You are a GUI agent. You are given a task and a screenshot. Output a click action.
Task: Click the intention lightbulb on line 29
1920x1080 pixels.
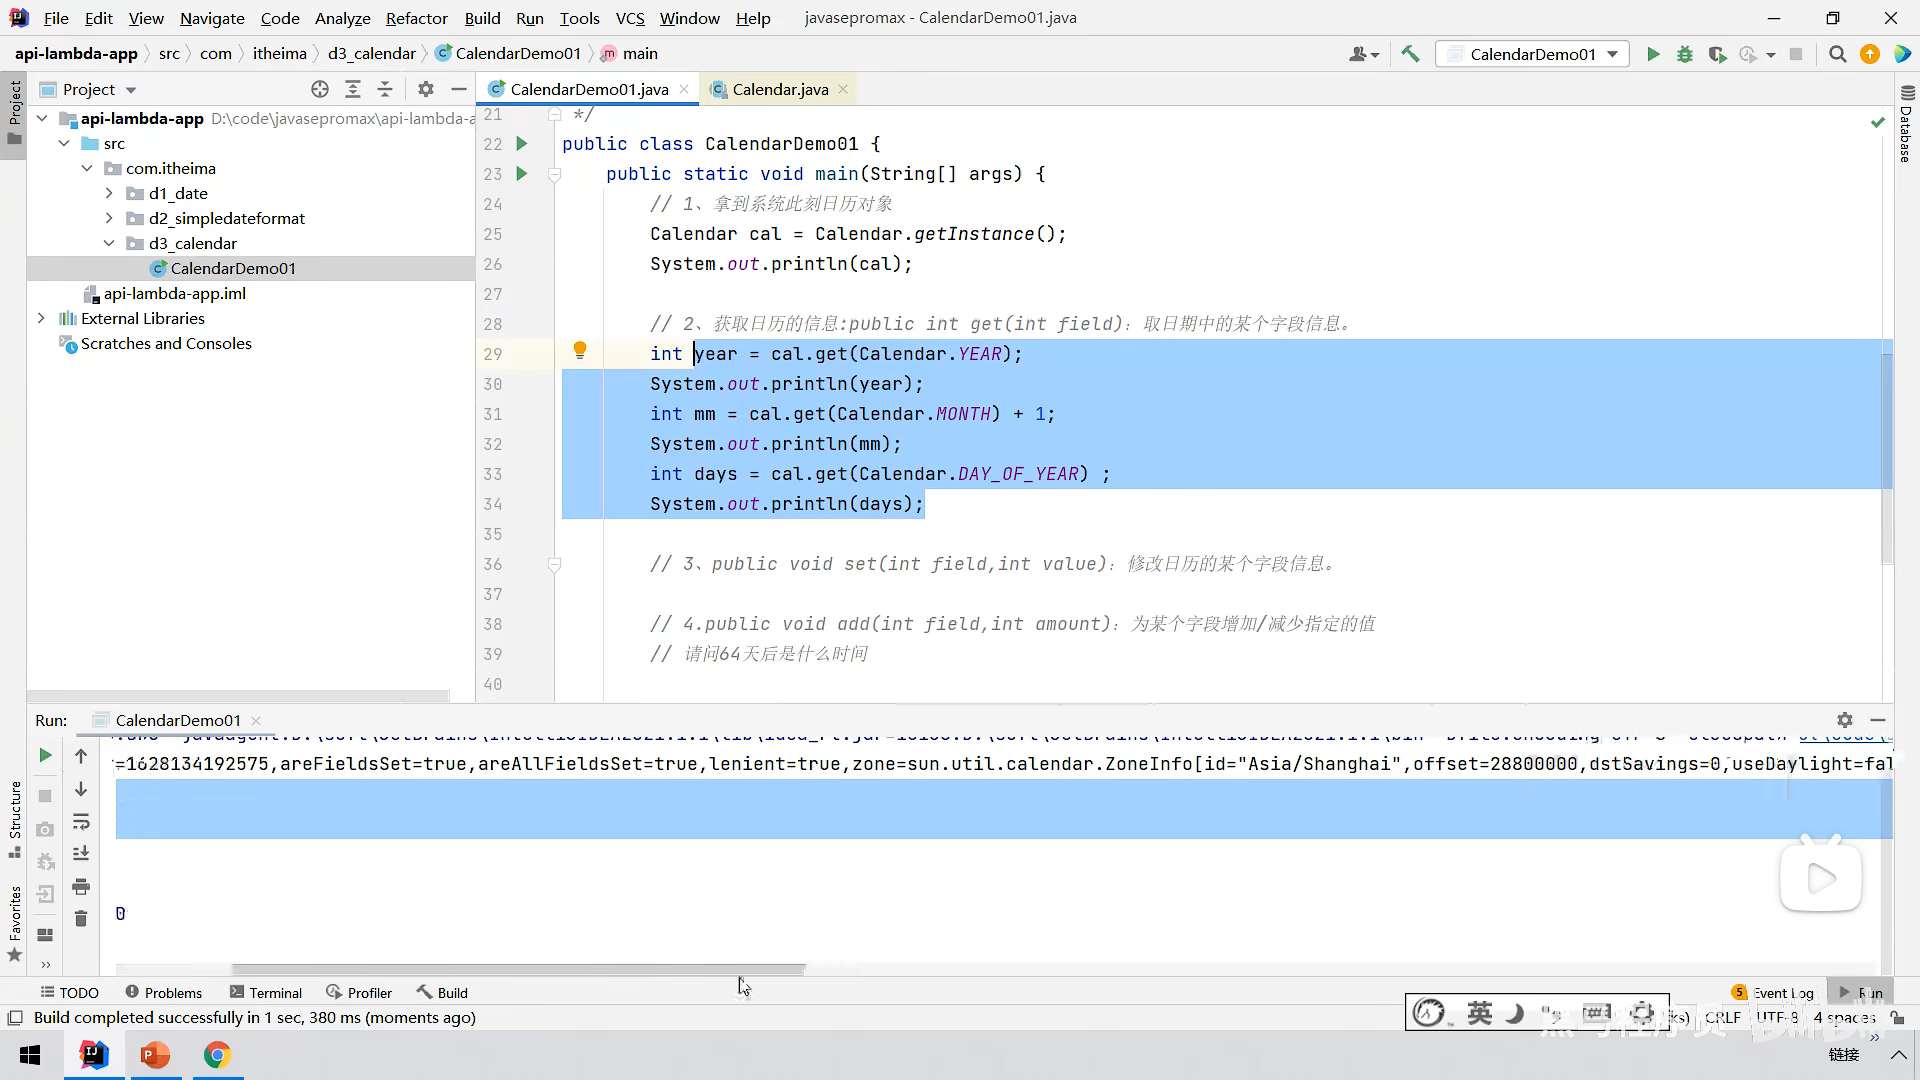point(579,350)
